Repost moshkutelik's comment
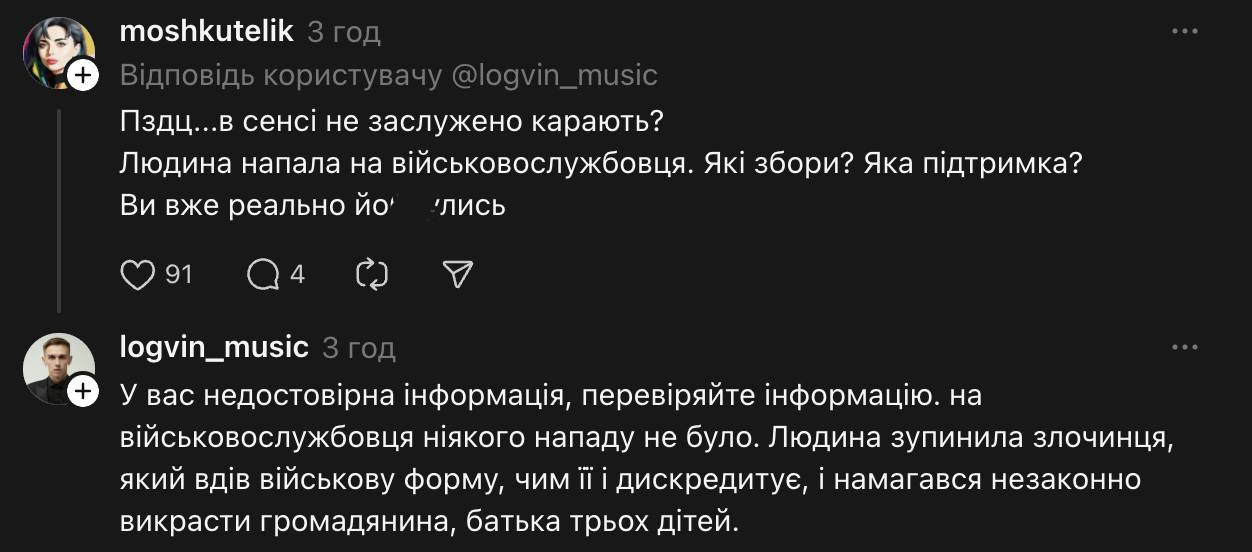This screenshot has height=552, width=1252. point(371,275)
